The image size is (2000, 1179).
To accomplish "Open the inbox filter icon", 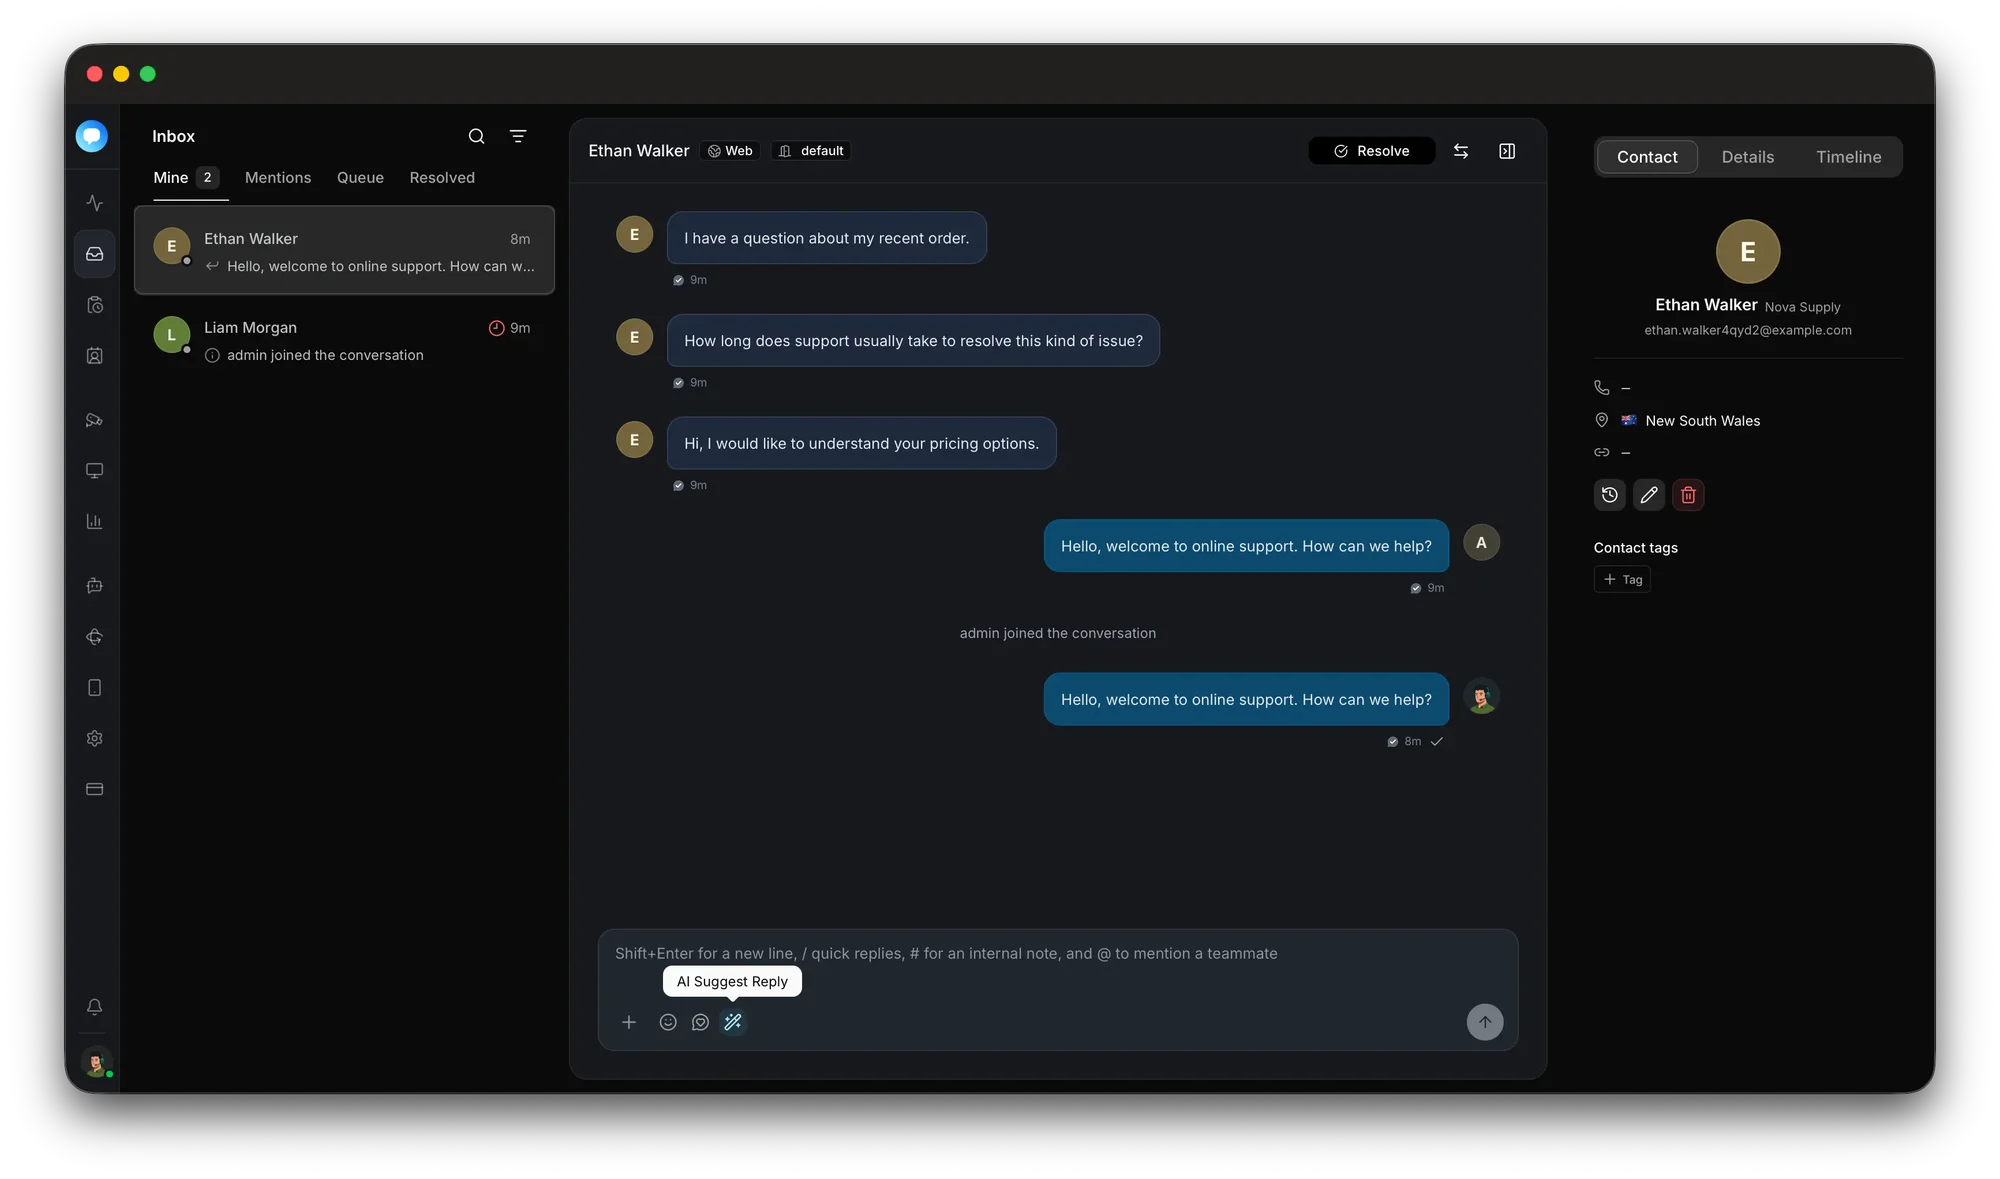I will pos(518,136).
